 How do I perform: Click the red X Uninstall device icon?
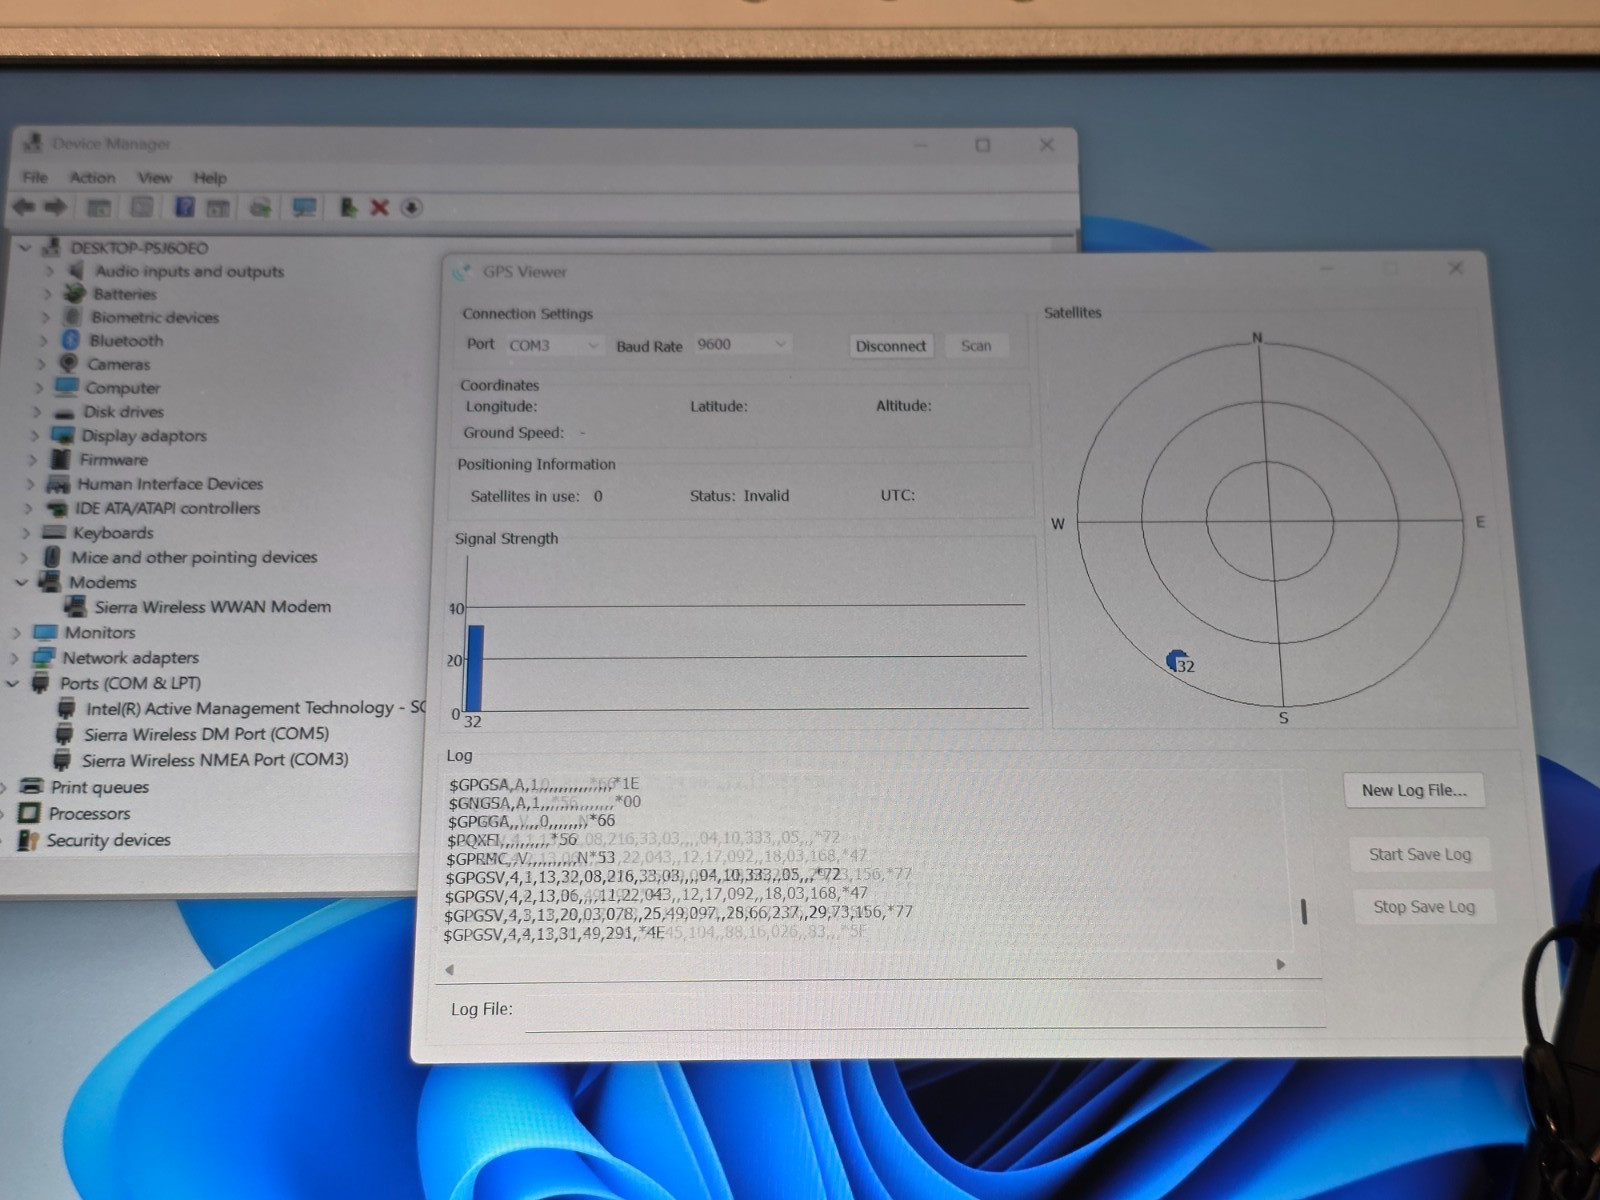[x=379, y=207]
